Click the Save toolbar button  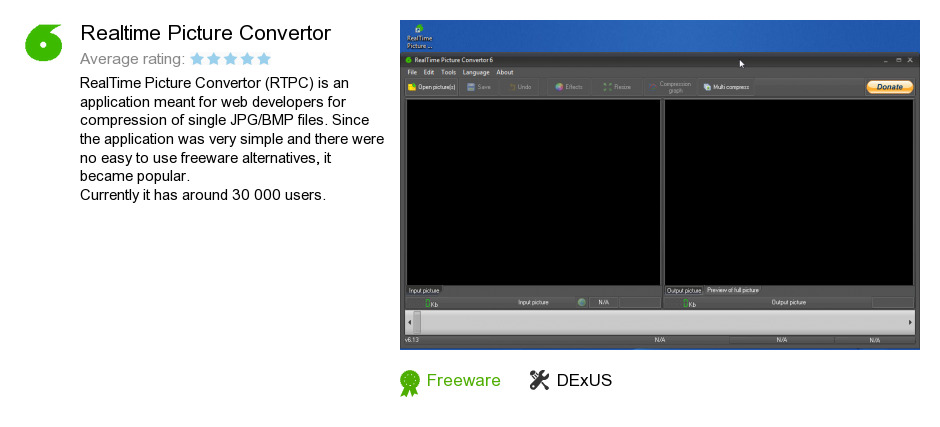[x=480, y=87]
